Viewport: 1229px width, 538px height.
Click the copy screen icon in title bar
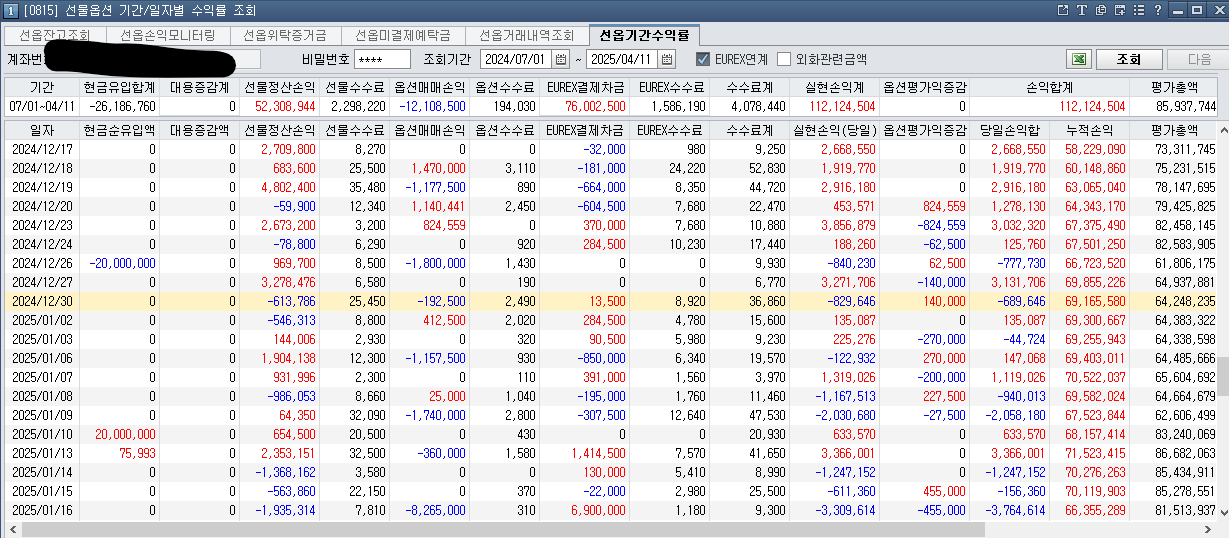pyautogui.click(x=1101, y=10)
